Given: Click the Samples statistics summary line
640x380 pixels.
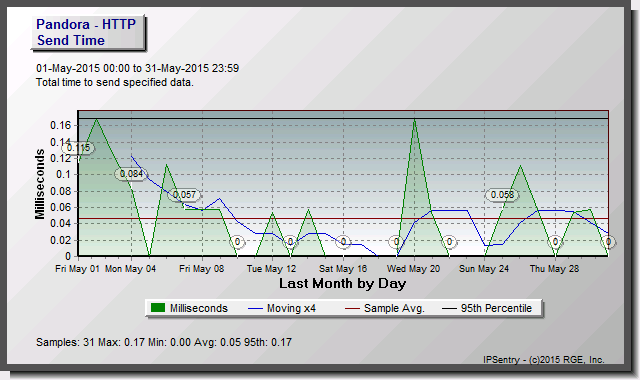Looking at the screenshot, I should click(164, 342).
